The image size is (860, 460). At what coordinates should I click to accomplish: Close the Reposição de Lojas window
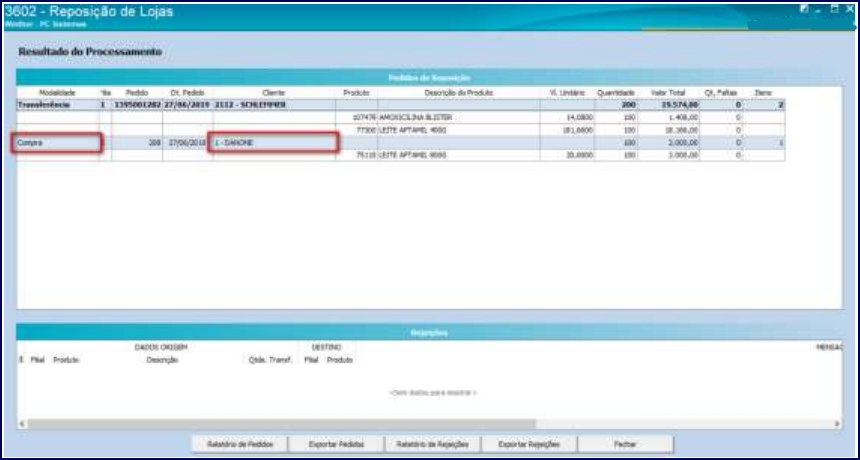(x=850, y=8)
